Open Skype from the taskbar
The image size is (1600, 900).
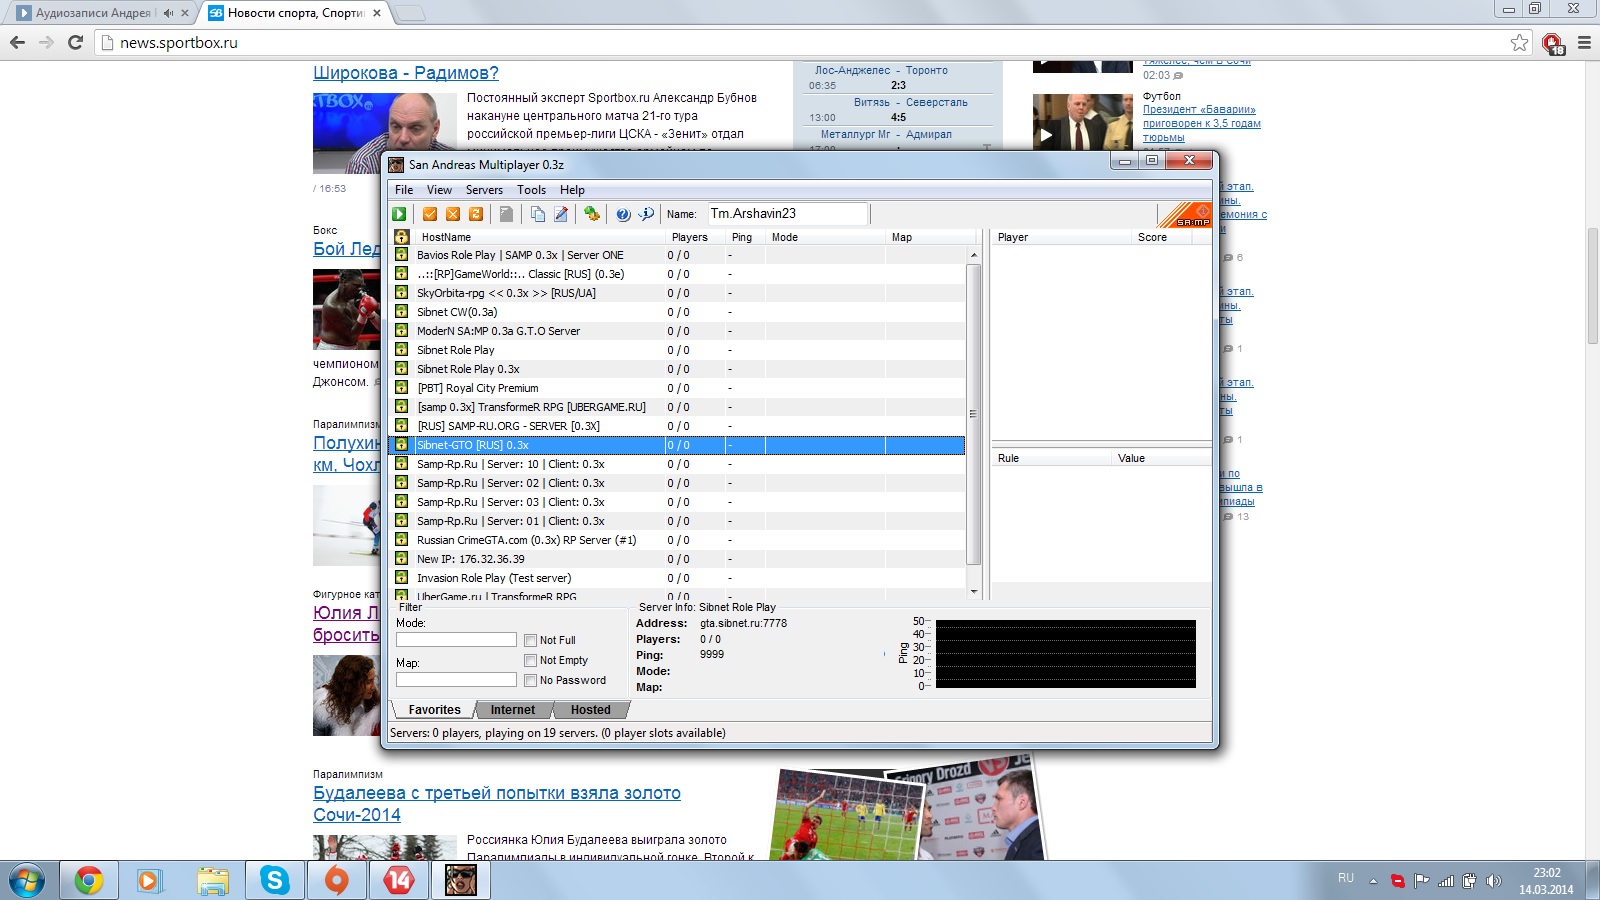[274, 880]
